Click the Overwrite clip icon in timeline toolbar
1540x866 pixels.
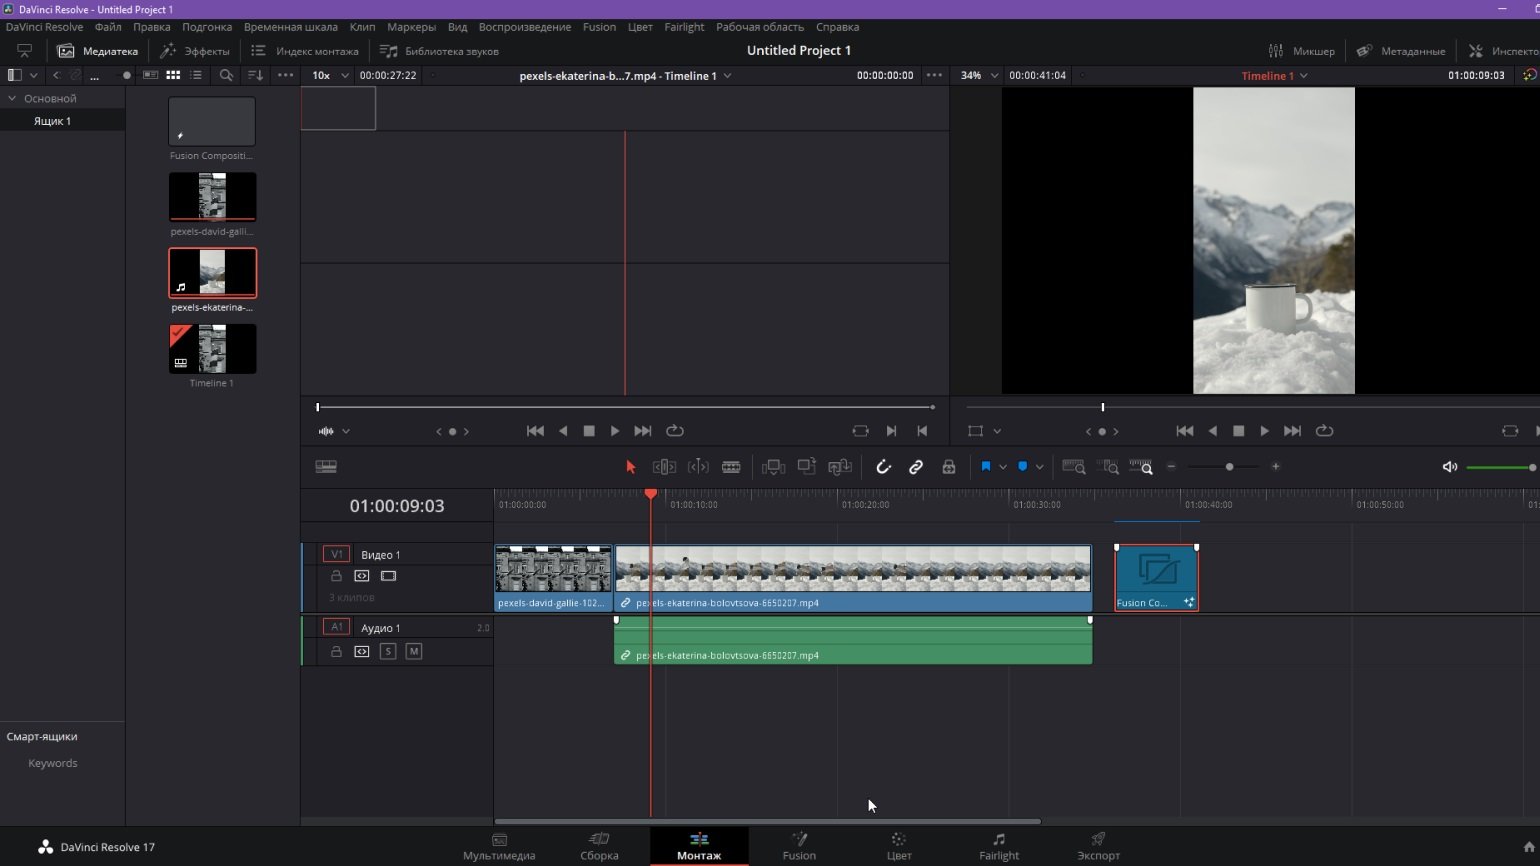click(807, 467)
